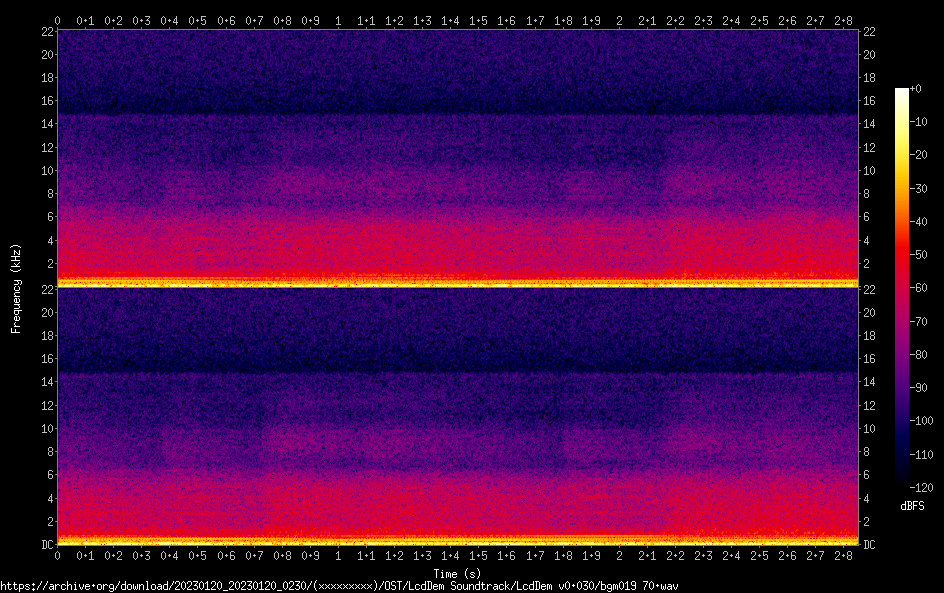944x593 pixels.
Task: Click the topmost 14 label on the right frequency axis
Action: (869, 124)
